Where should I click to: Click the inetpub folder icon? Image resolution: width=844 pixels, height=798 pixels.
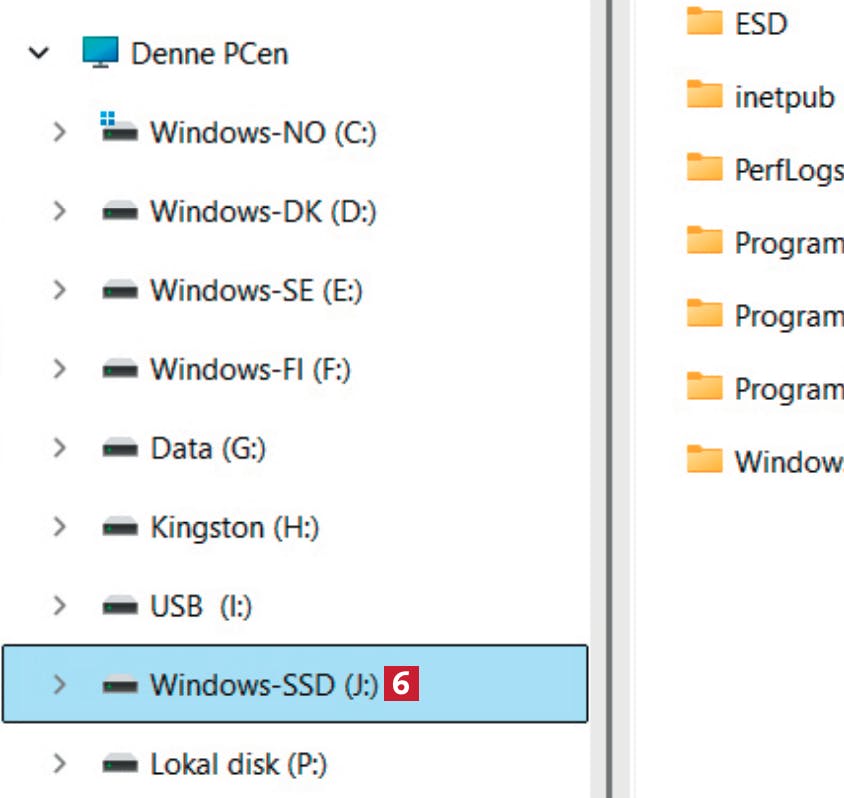(705, 94)
